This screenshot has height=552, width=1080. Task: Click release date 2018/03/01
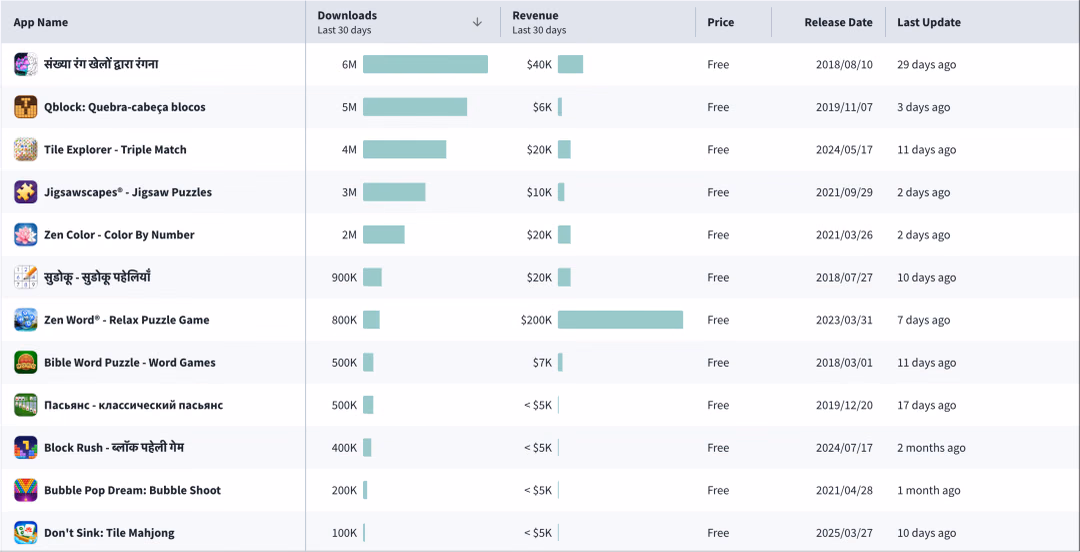844,362
